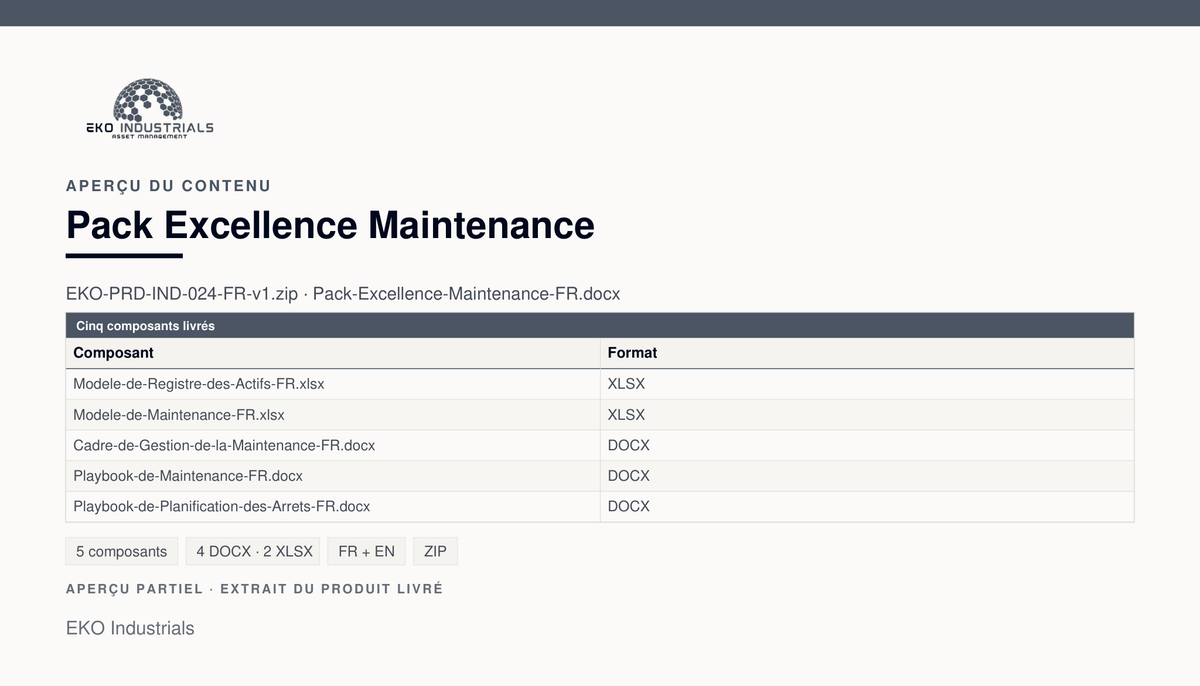Click the 5 composants tag
The image size is (1200, 686).
(x=122, y=552)
